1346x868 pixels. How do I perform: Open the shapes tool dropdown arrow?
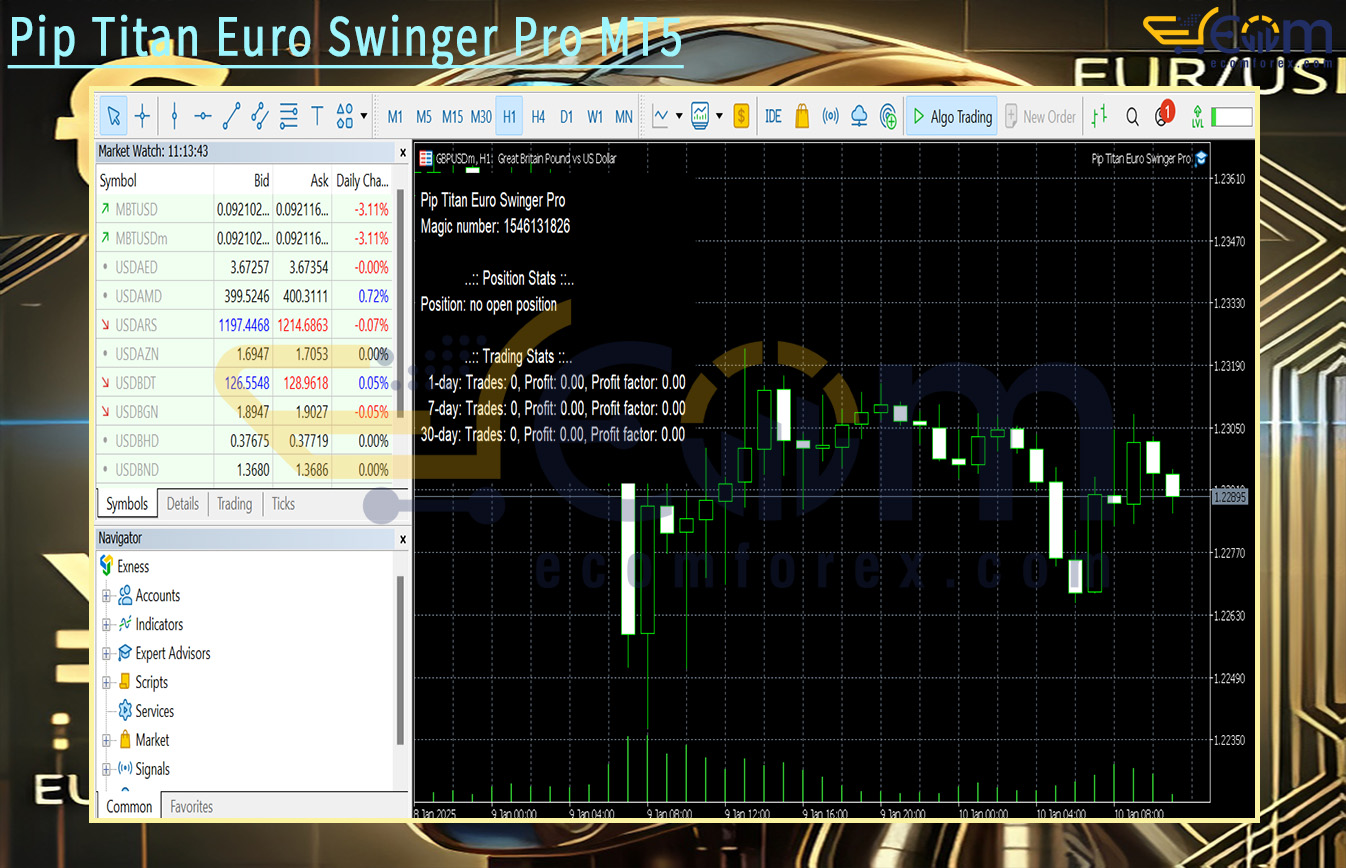click(364, 117)
